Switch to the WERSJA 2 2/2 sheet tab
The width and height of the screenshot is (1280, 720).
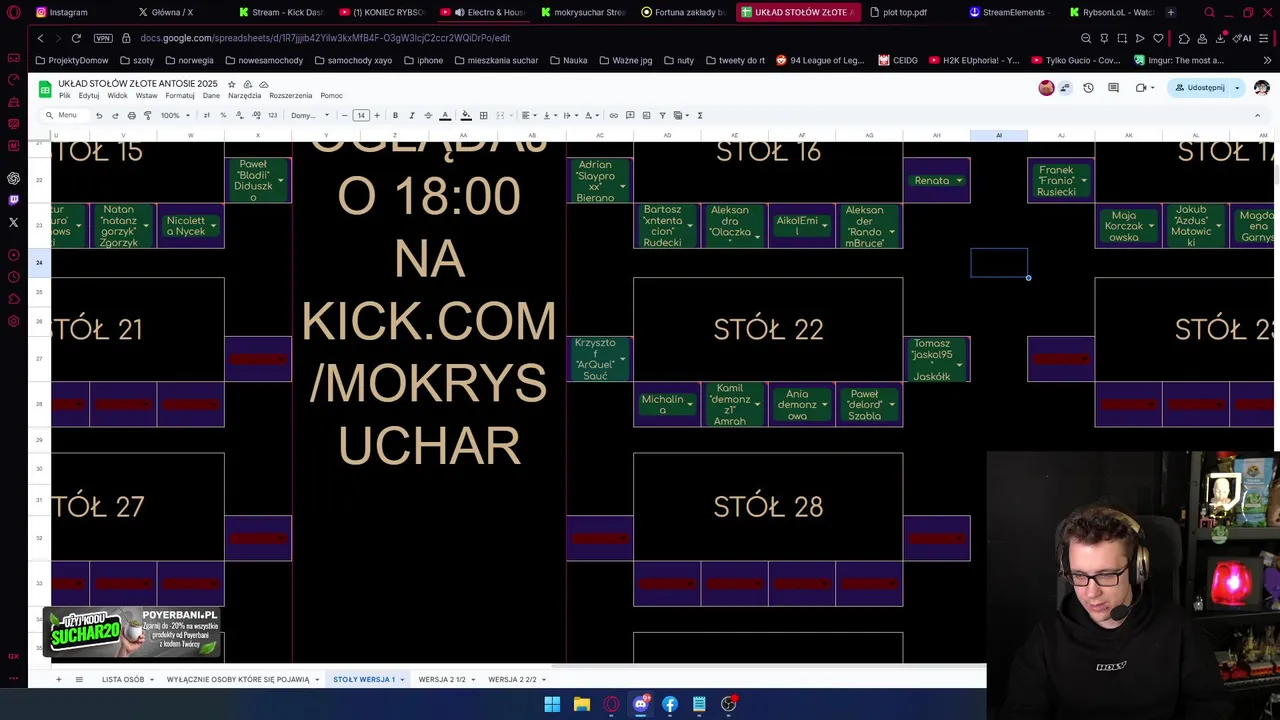[x=512, y=680]
